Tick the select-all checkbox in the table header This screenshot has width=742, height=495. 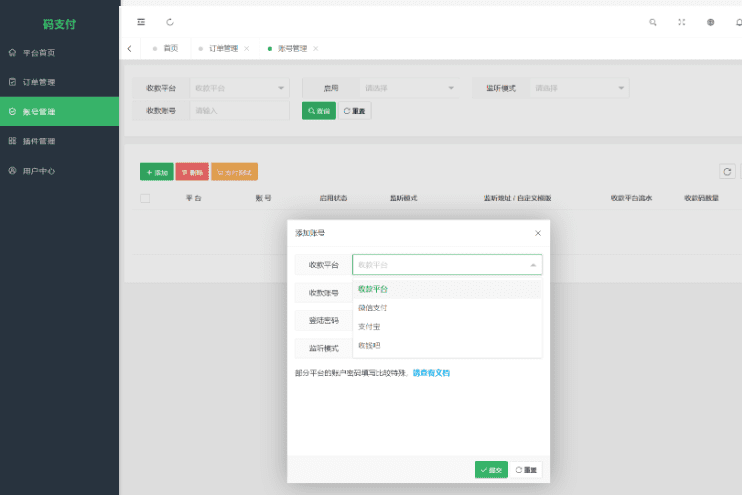click(145, 198)
